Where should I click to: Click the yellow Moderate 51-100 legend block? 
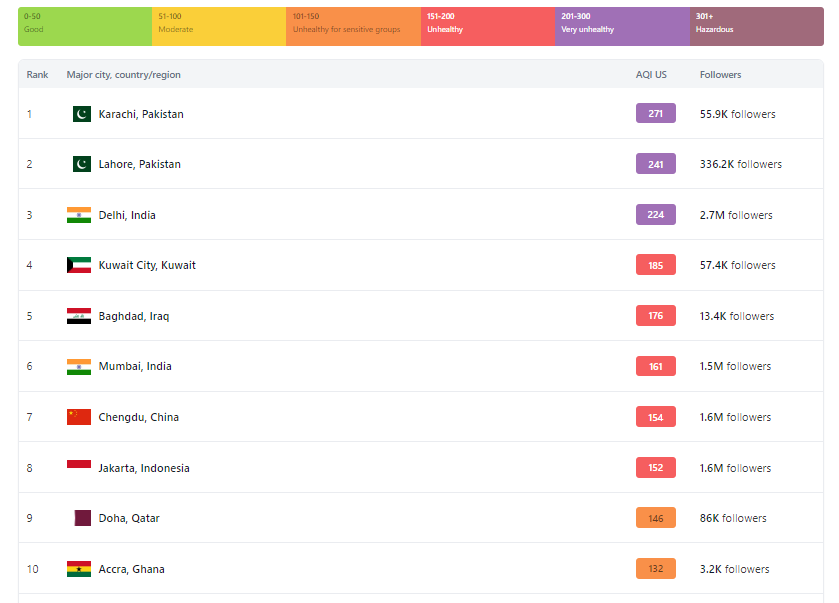click(x=219, y=26)
